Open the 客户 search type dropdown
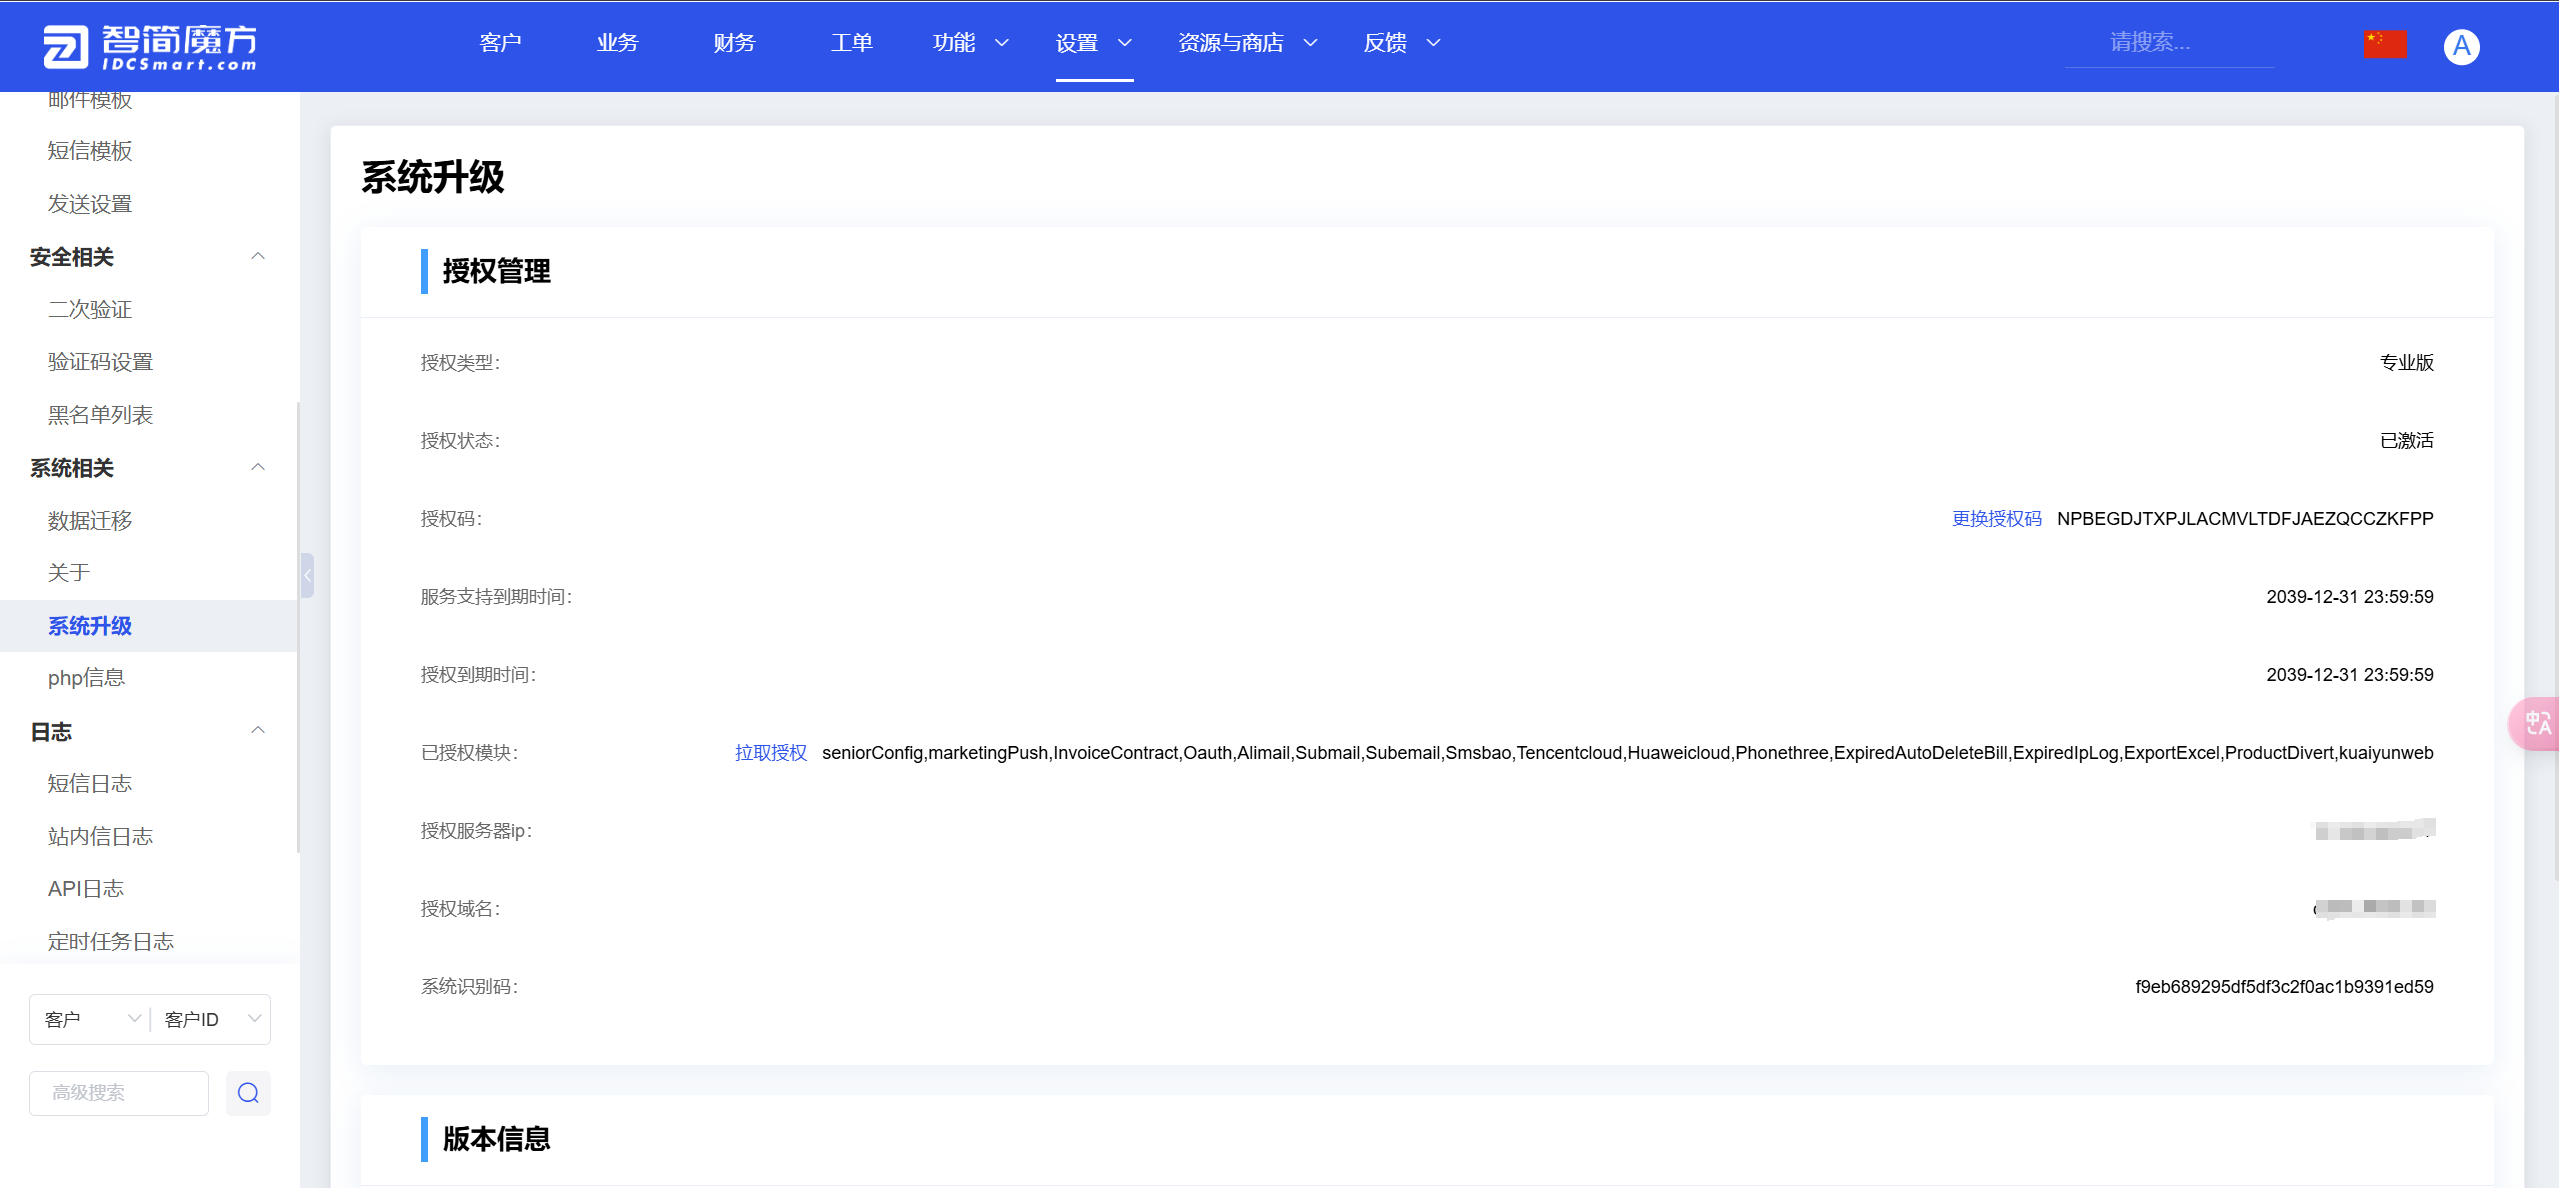The height and width of the screenshot is (1188, 2559). 90,1019
